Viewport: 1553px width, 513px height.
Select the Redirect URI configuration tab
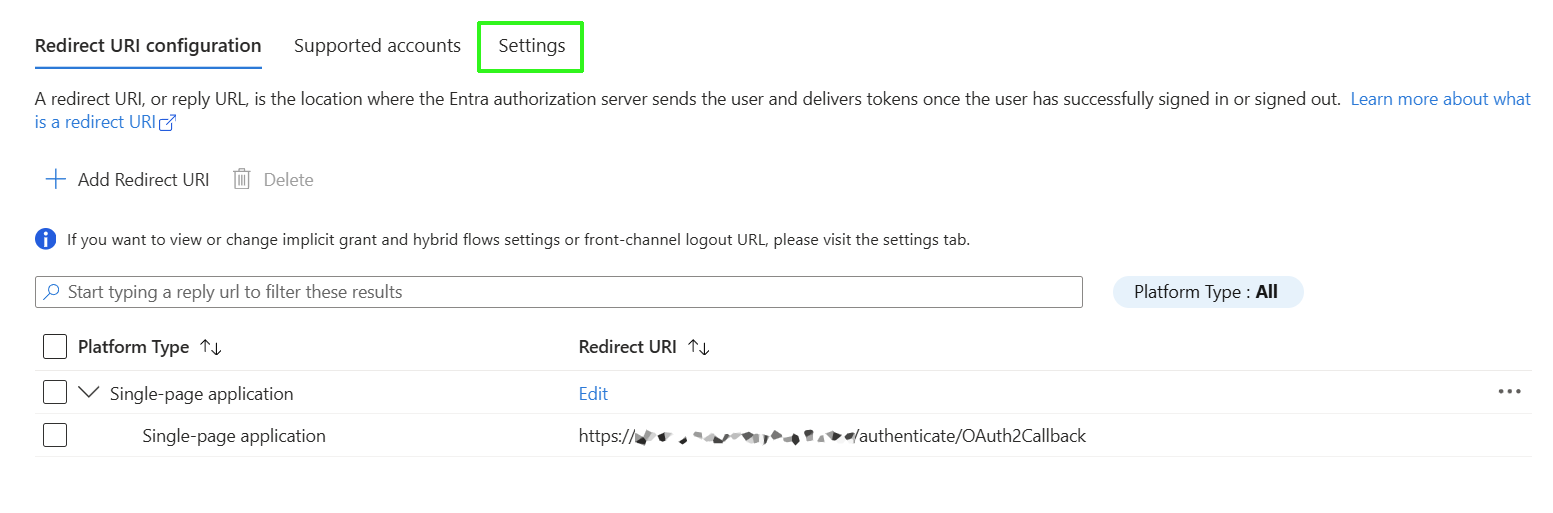point(148,46)
